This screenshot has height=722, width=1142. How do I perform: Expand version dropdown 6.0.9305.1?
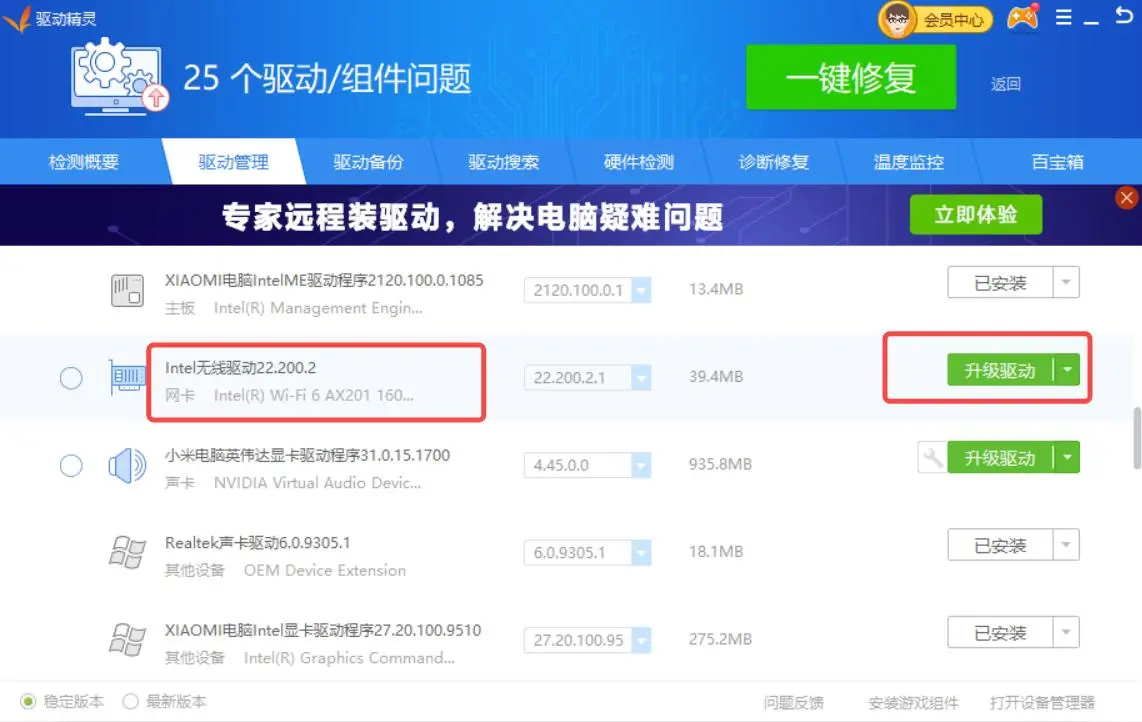(x=641, y=553)
